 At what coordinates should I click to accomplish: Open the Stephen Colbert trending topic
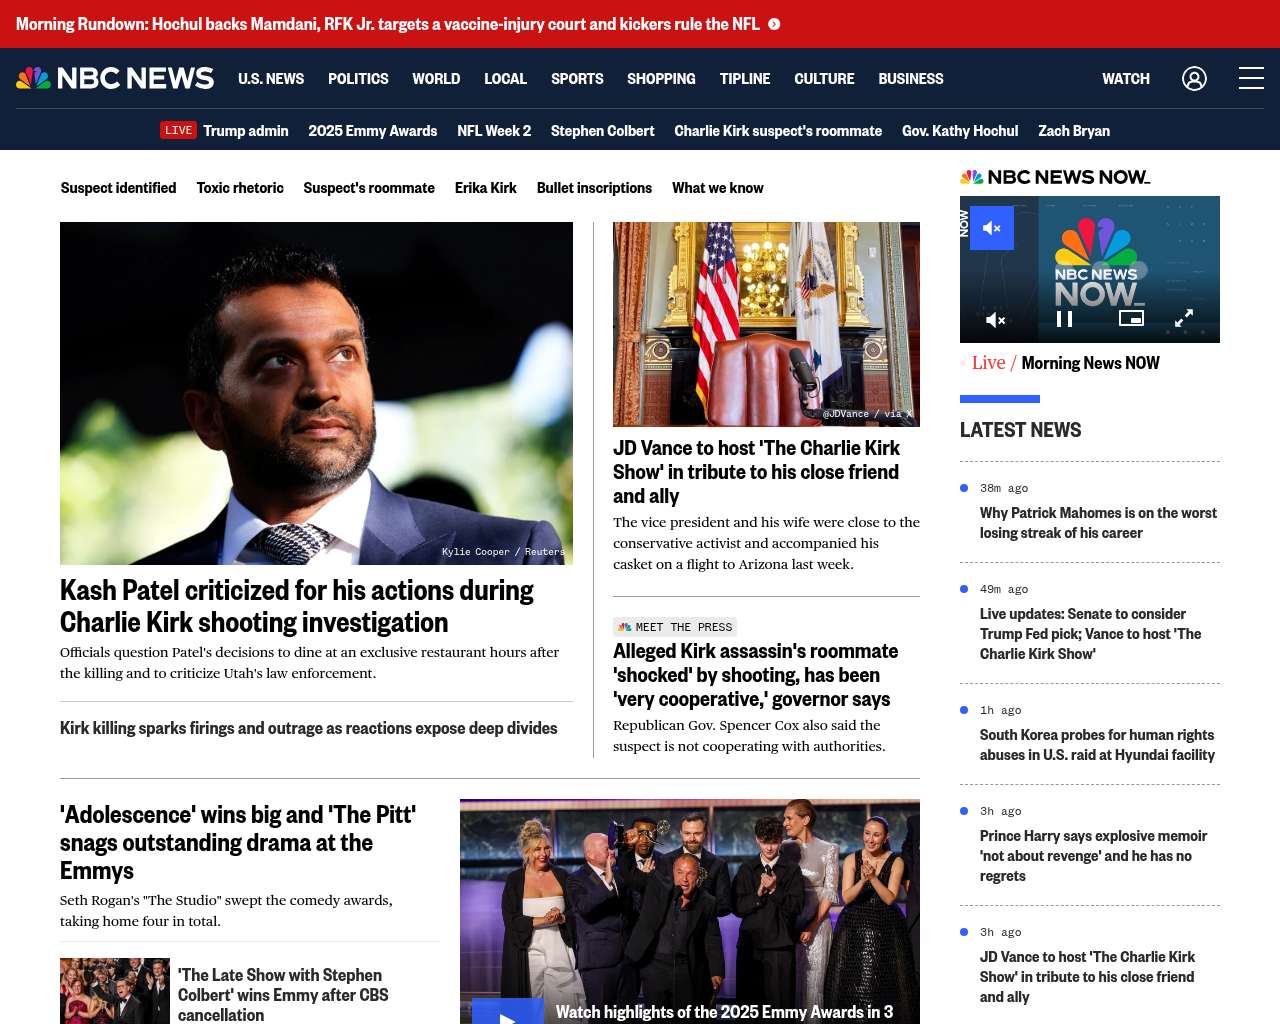coord(603,130)
